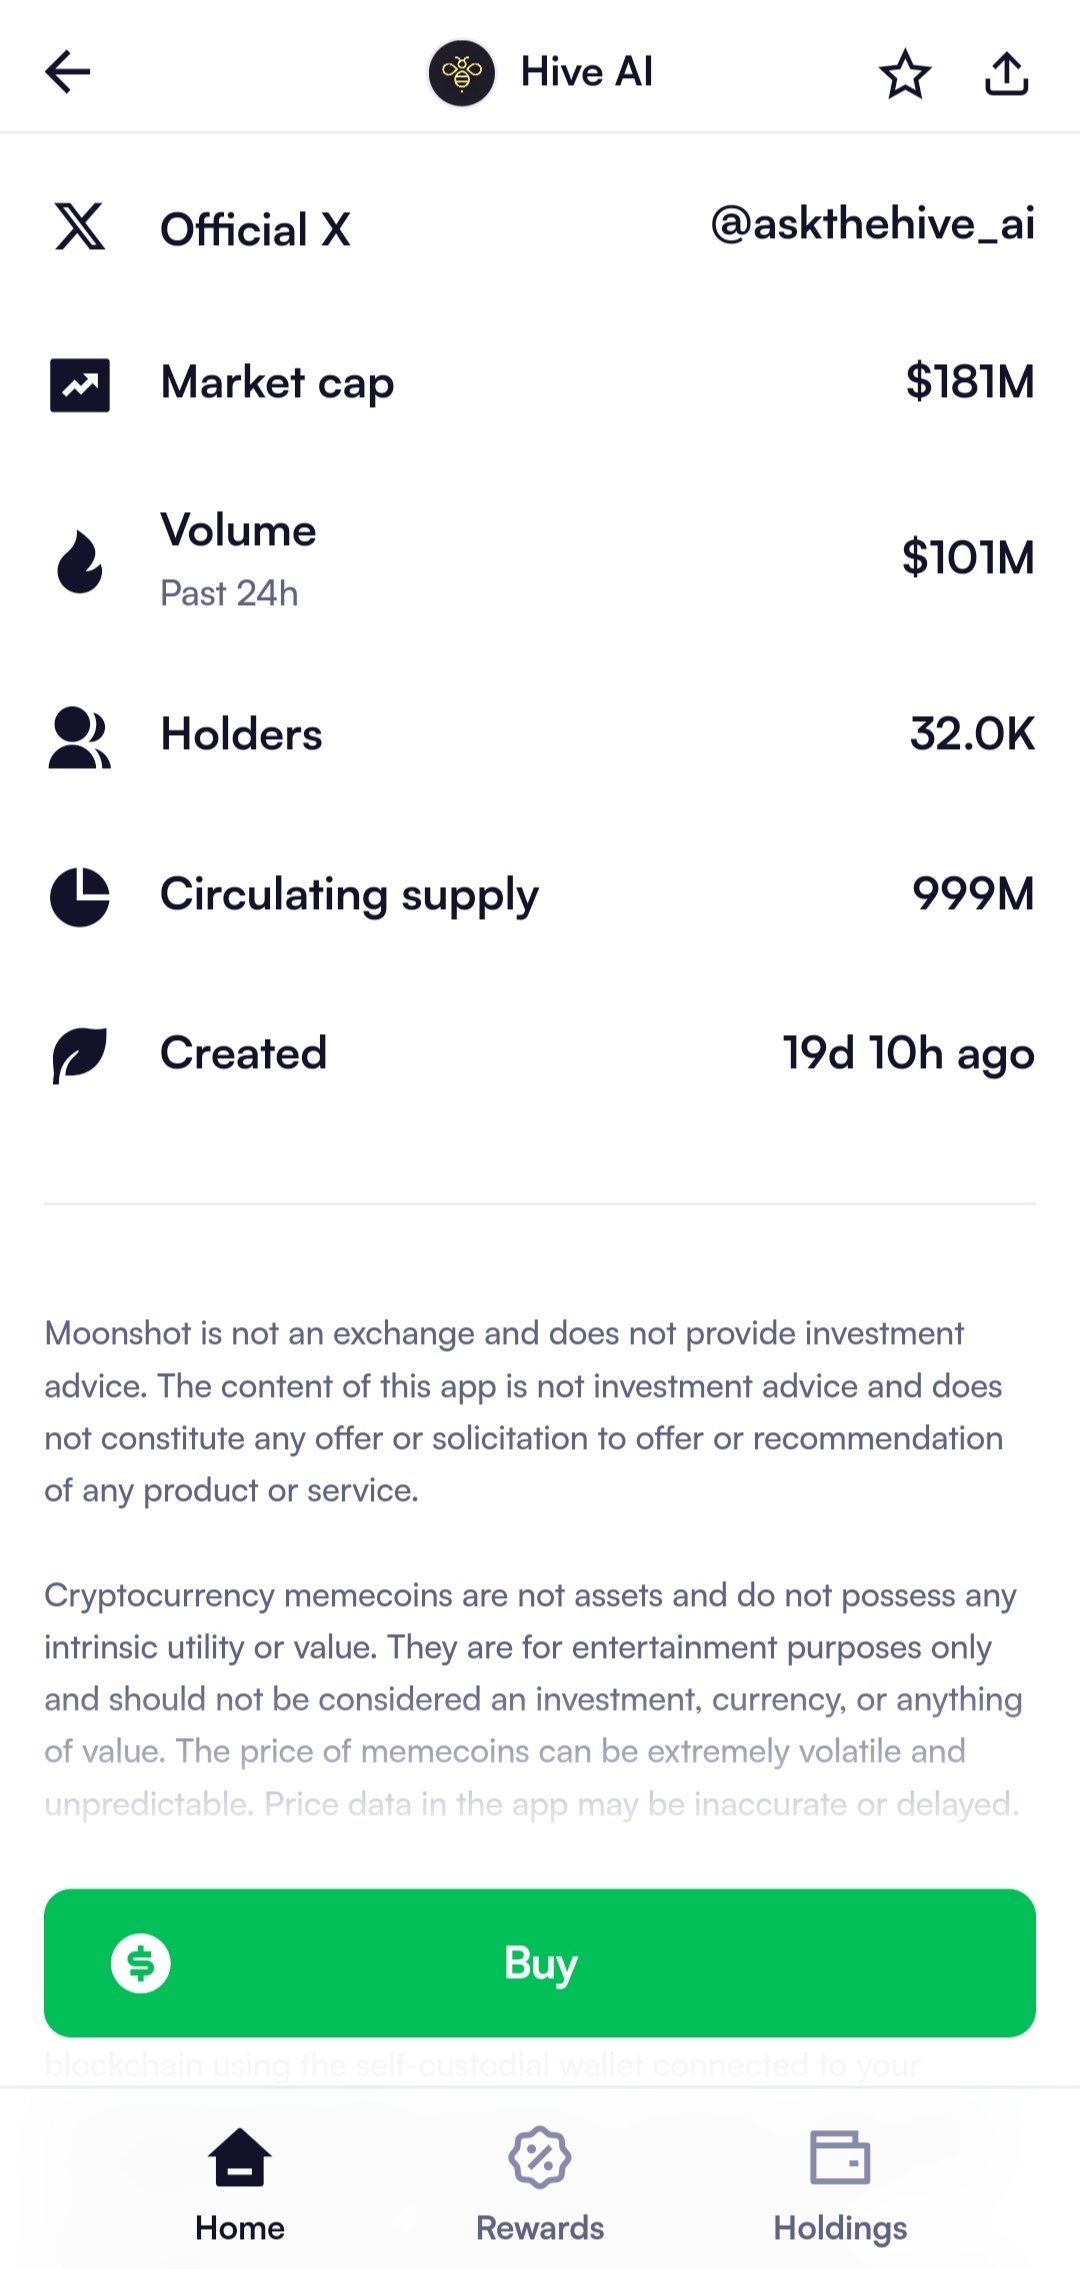The height and width of the screenshot is (2269, 1080).
Task: Tap the X logo icon
Action: [79, 226]
